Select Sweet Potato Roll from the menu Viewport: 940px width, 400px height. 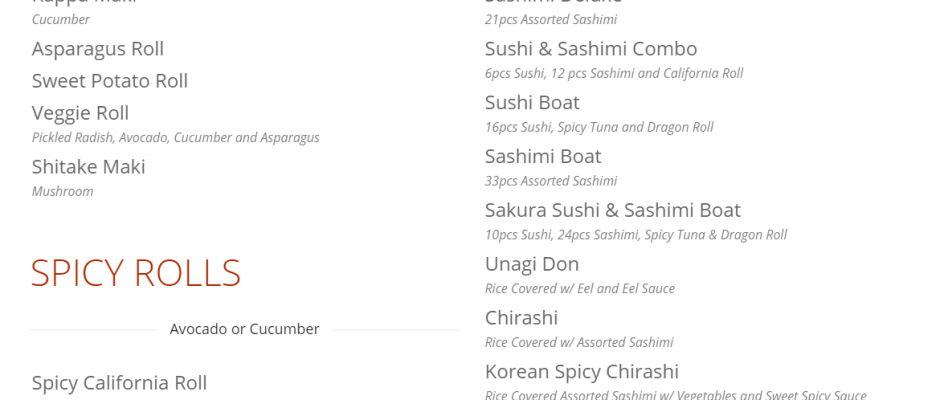(109, 81)
